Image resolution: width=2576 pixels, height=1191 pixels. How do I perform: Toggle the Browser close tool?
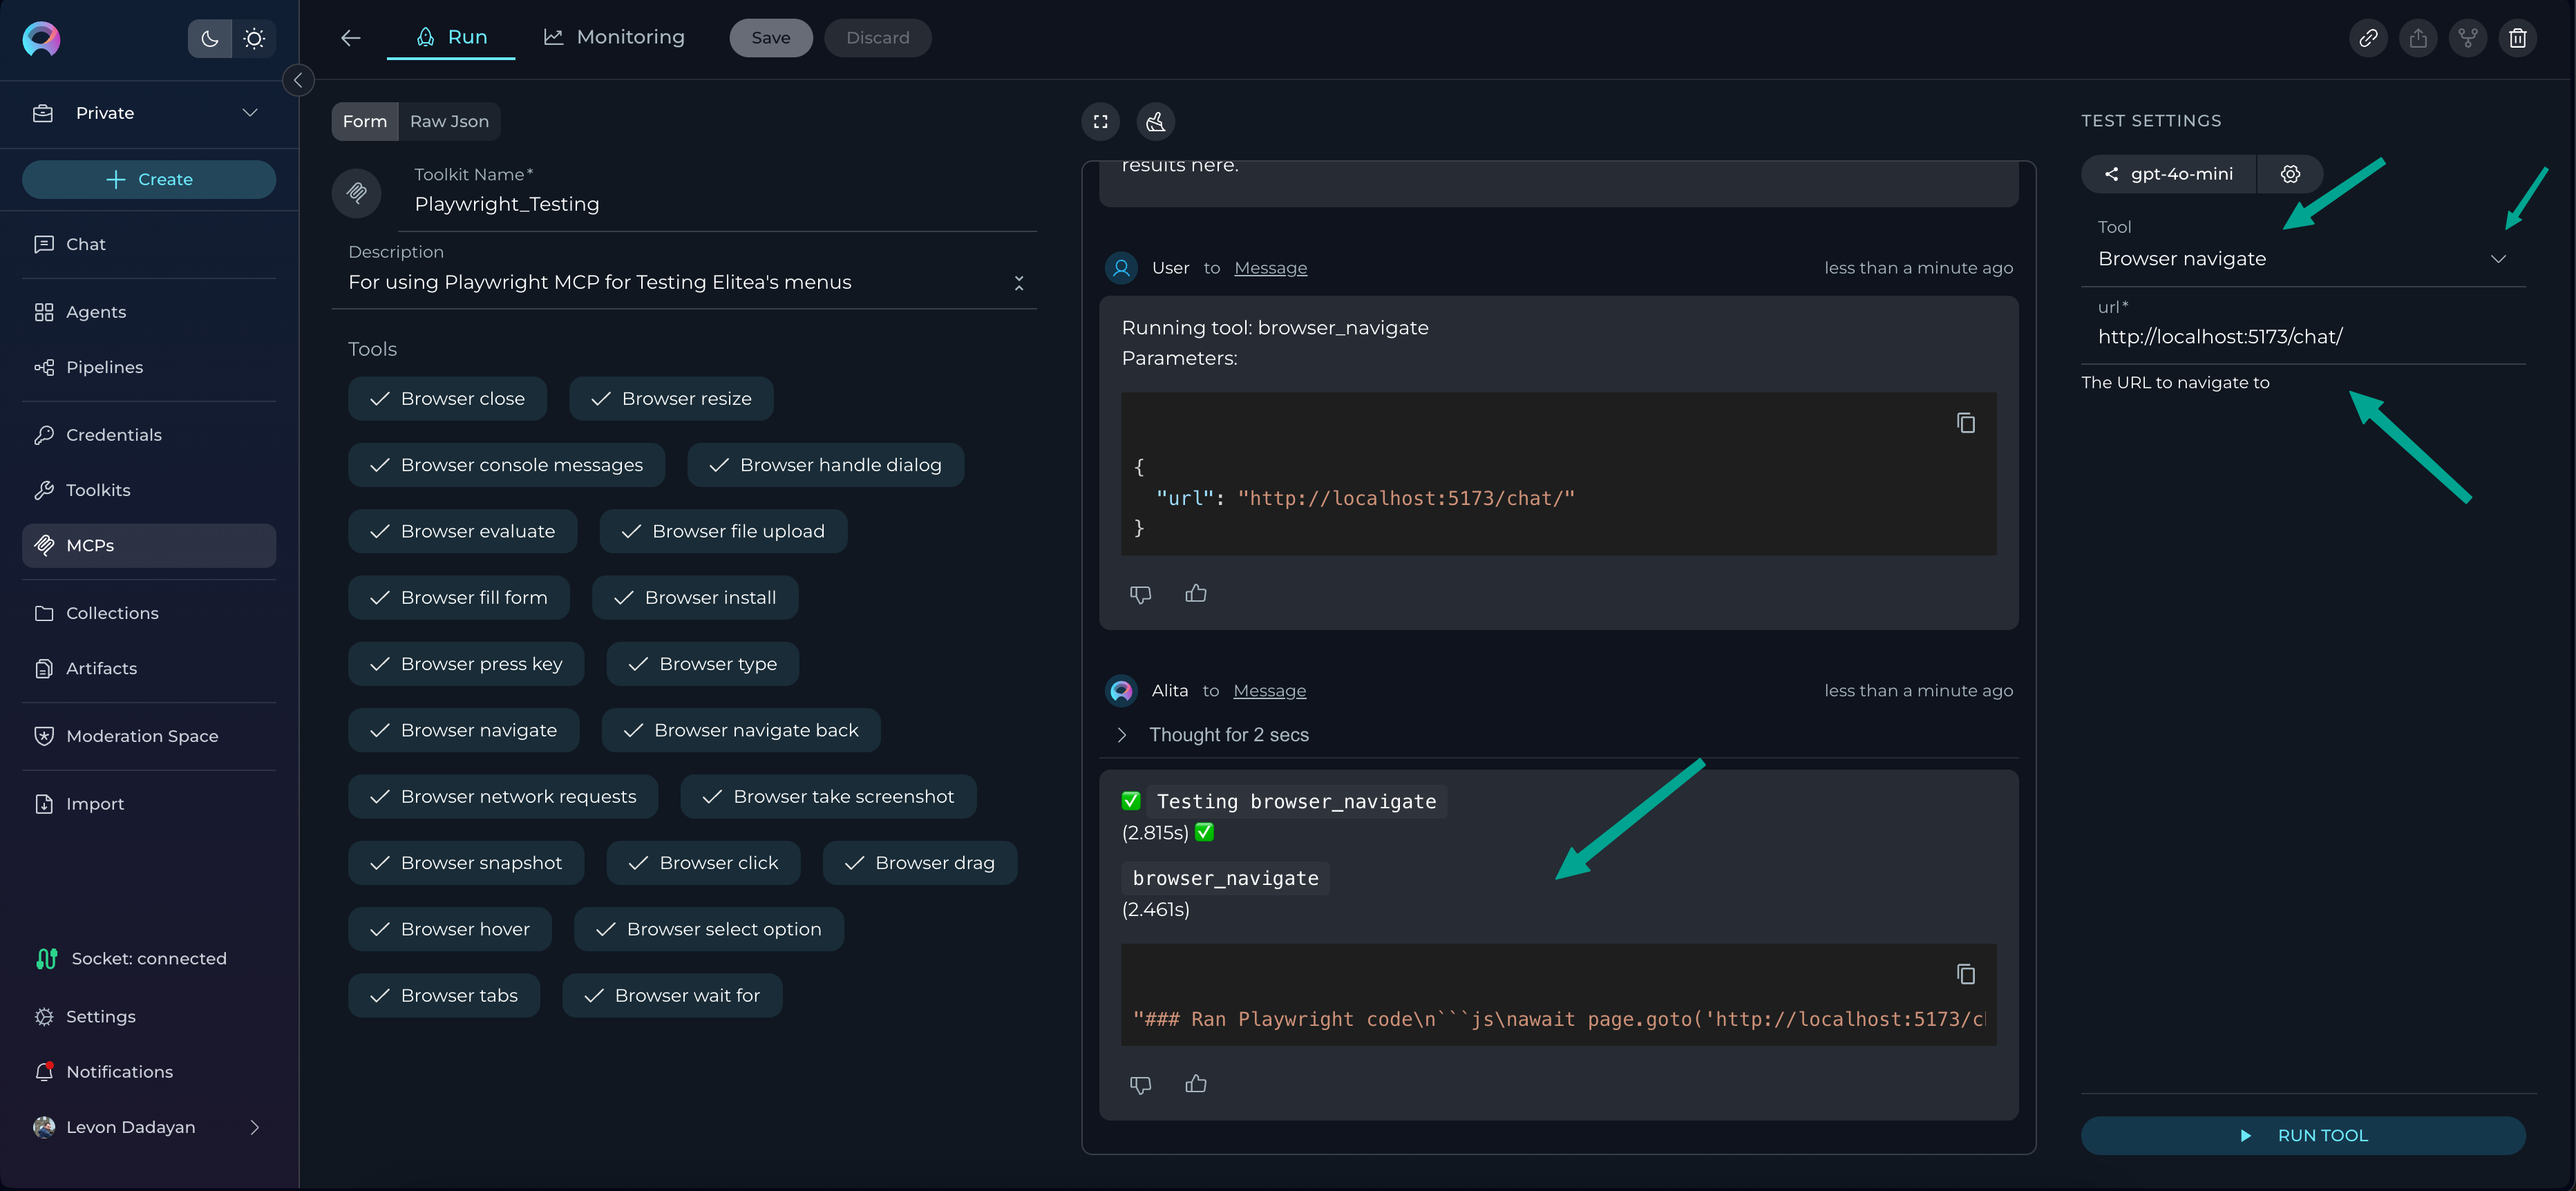coord(447,399)
